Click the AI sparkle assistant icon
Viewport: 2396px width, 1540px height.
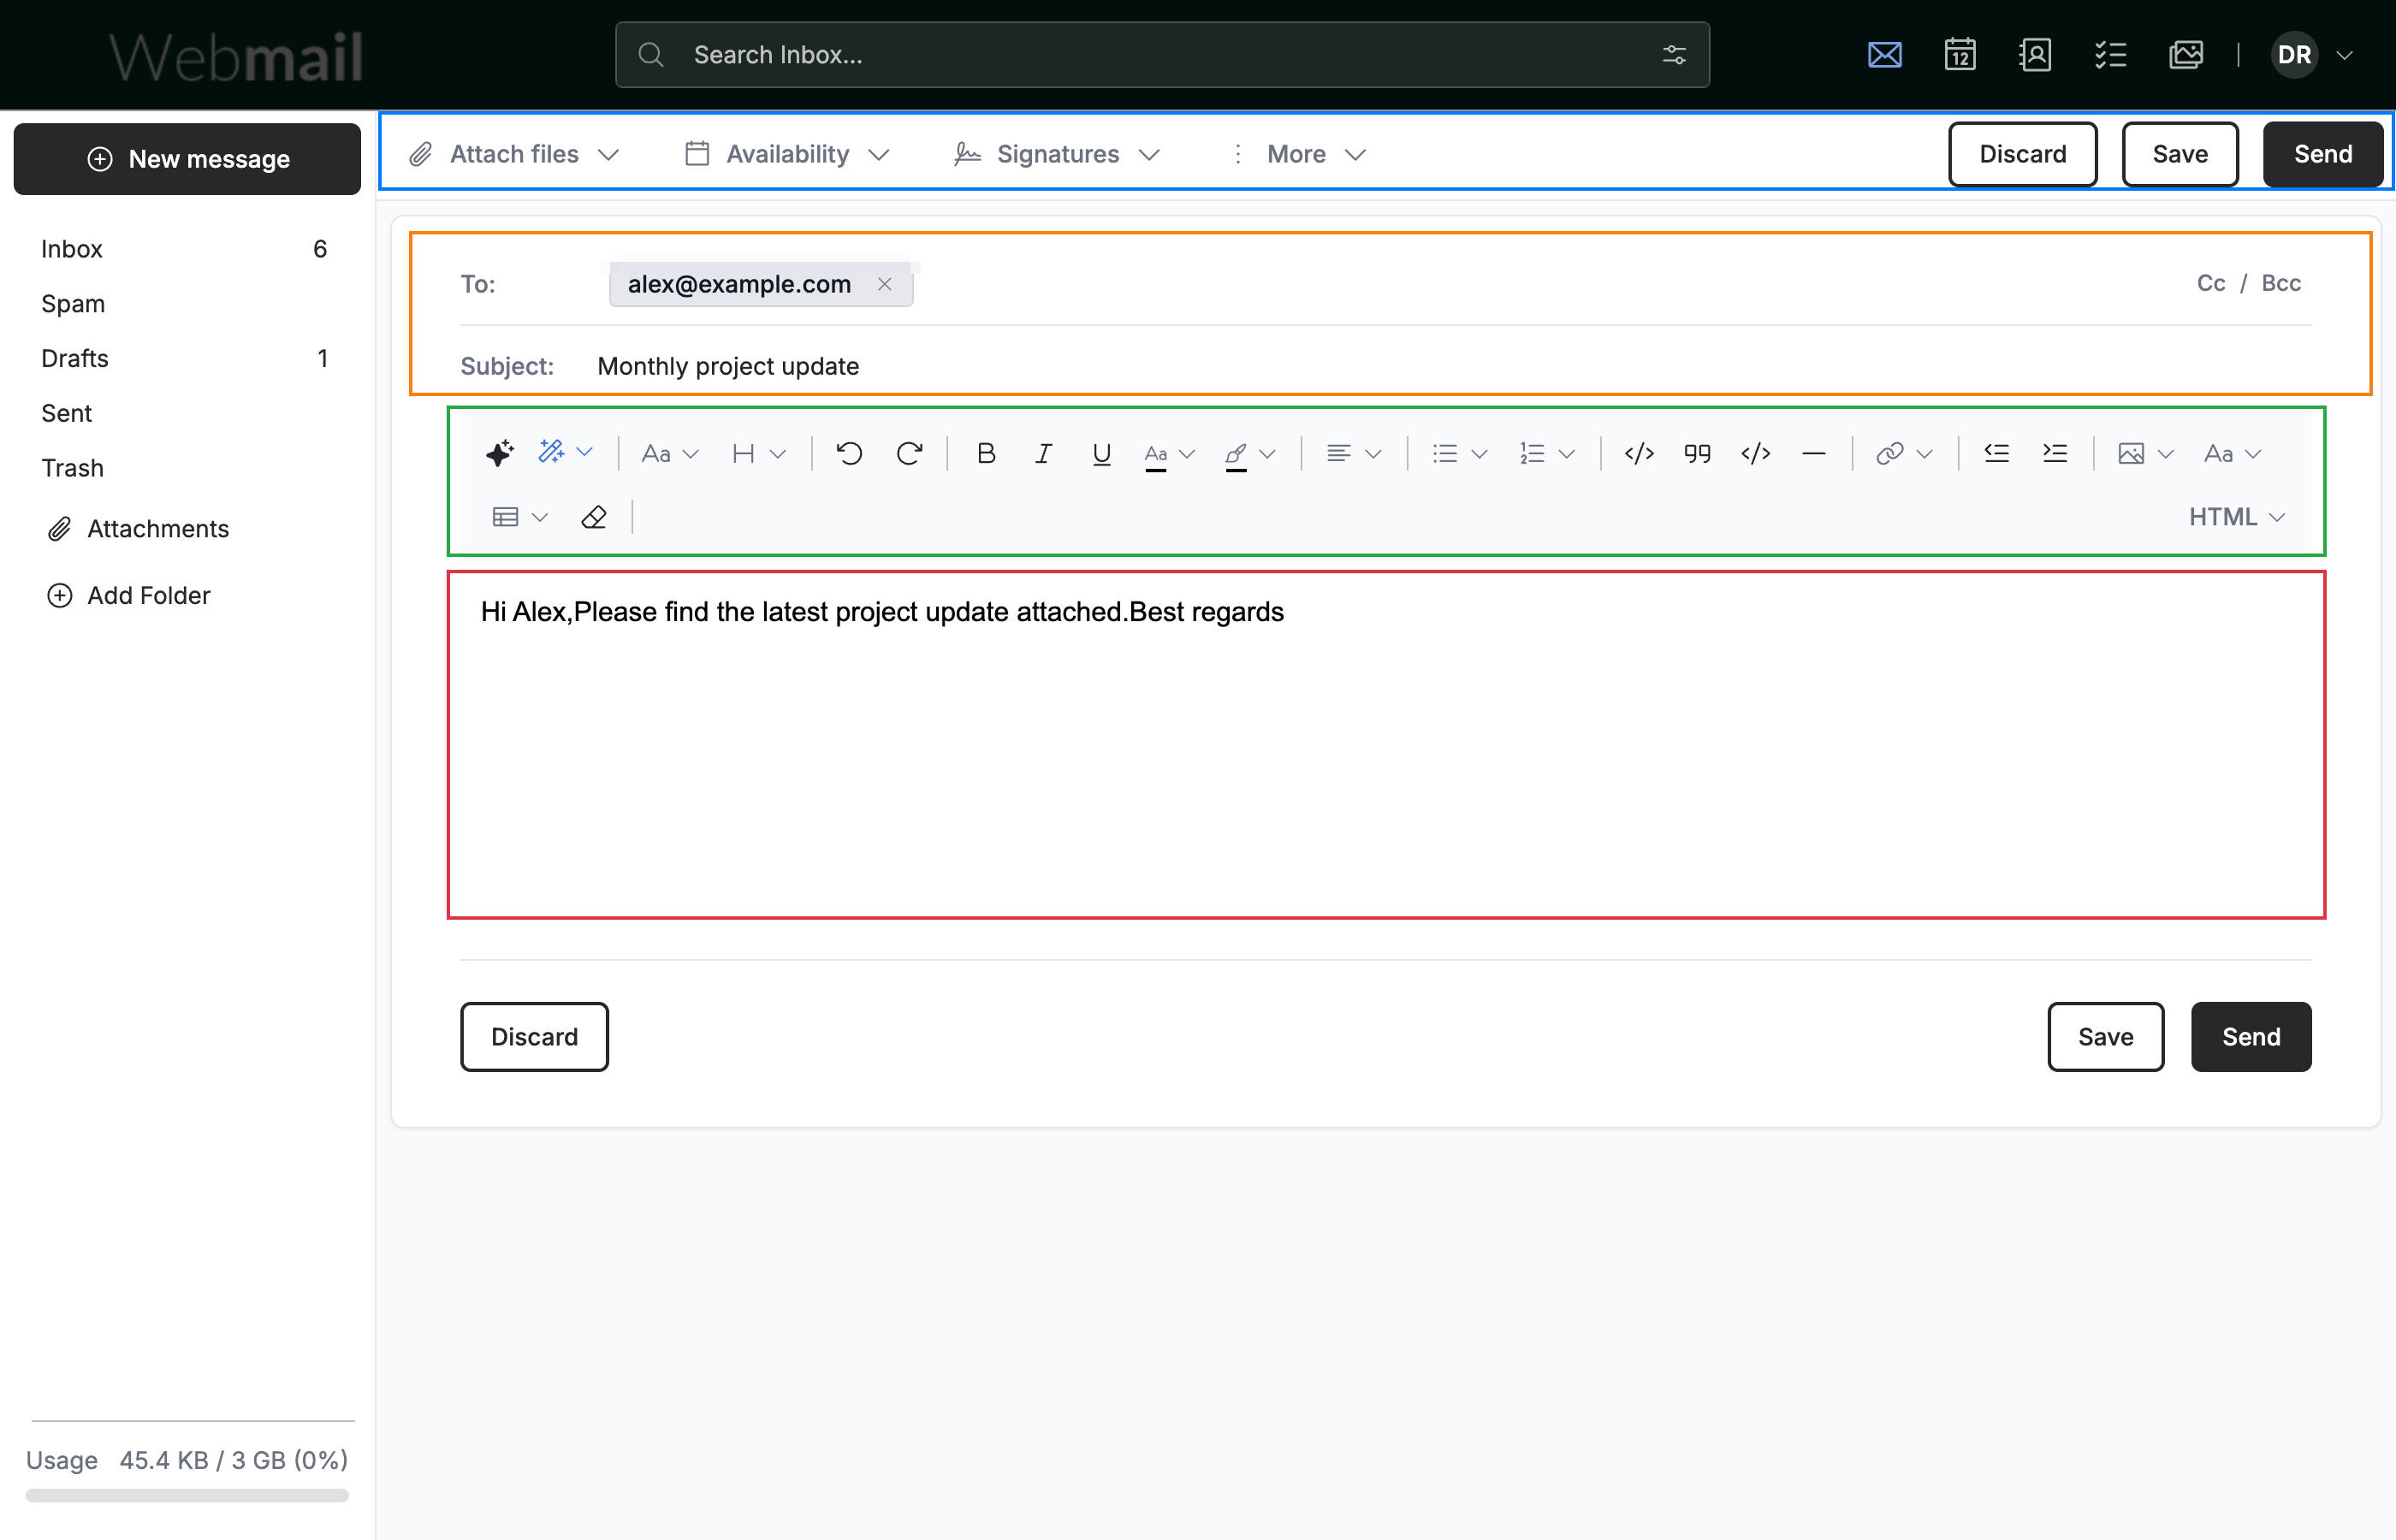click(x=499, y=453)
